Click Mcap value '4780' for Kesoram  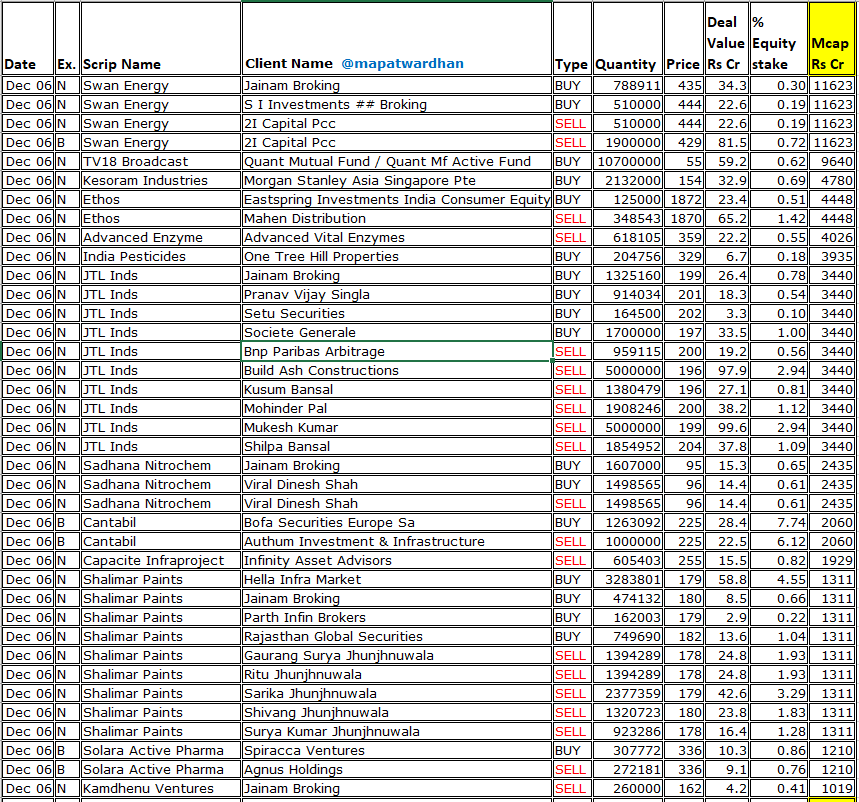point(832,180)
